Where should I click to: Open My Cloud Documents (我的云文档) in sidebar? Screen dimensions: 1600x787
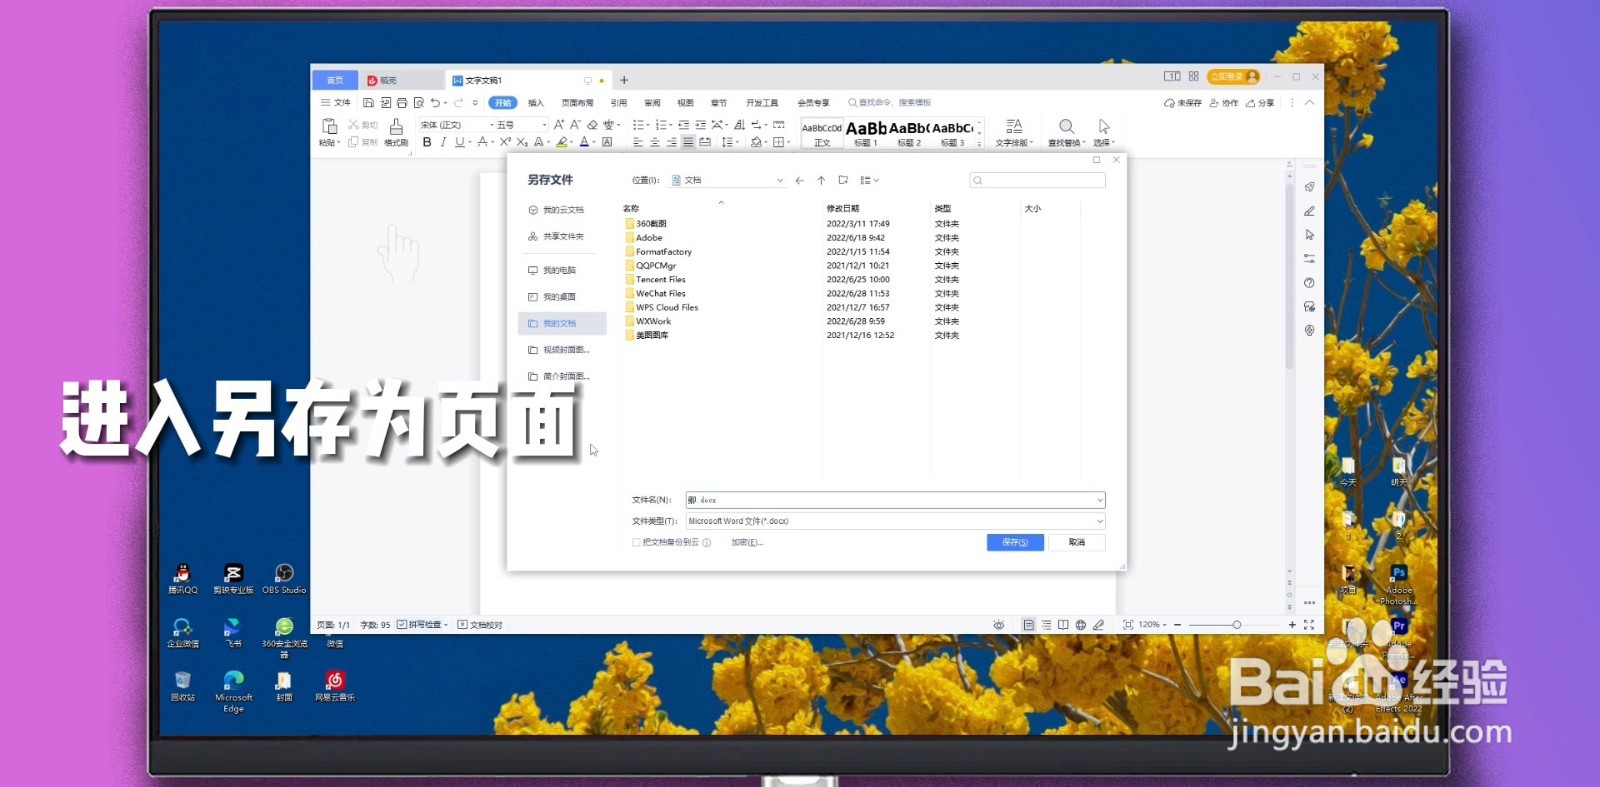[556, 210]
